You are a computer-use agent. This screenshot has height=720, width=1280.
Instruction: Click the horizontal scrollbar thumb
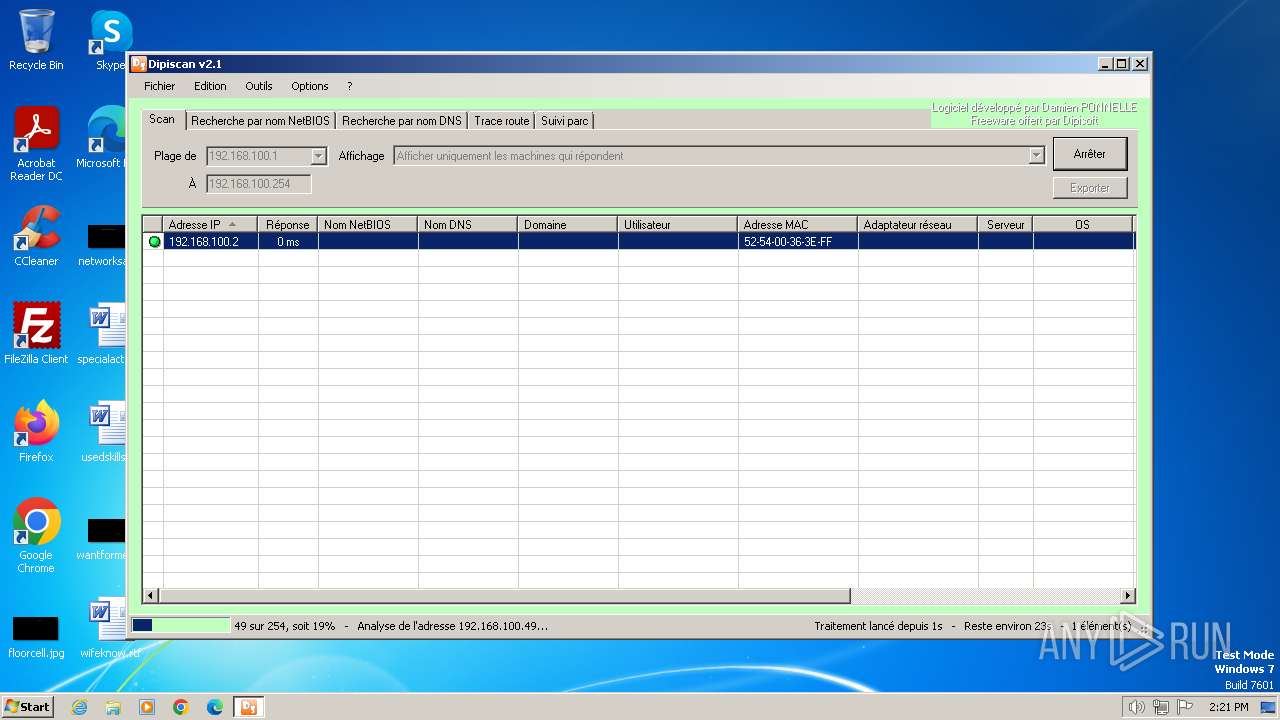(505, 596)
